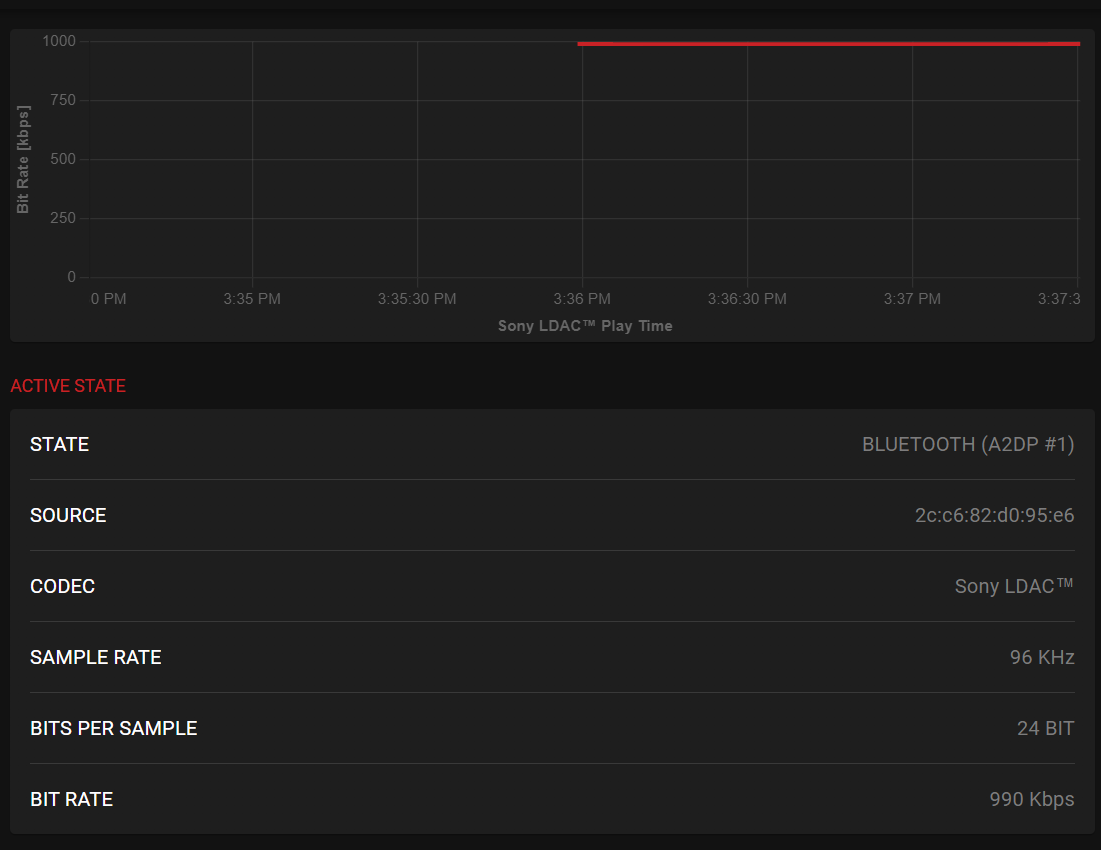
Task: Click the red ACTIVE STATE section heading
Action: tap(68, 386)
